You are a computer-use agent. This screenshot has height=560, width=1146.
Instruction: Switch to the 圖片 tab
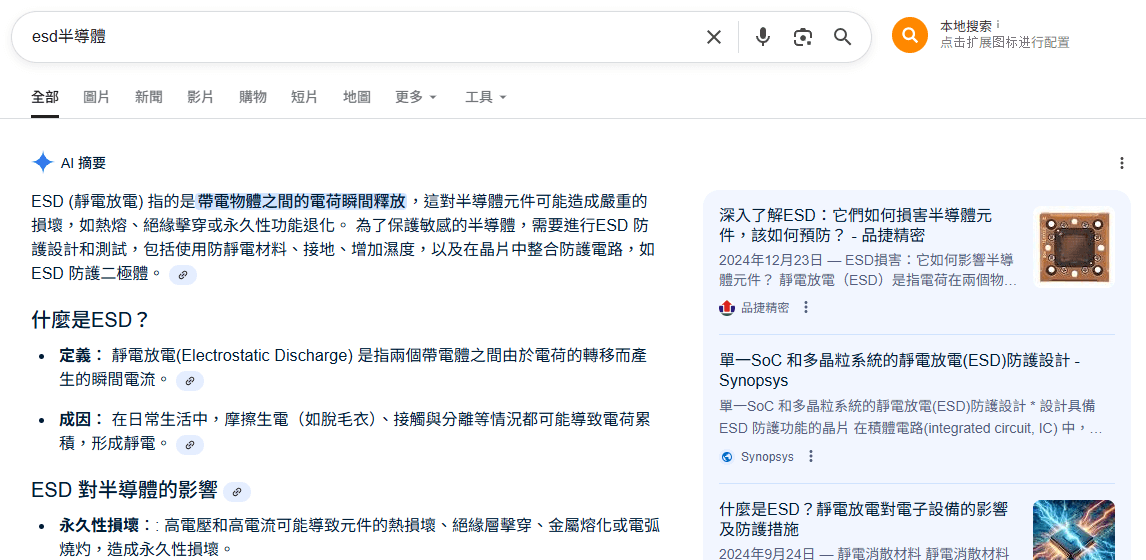97,97
